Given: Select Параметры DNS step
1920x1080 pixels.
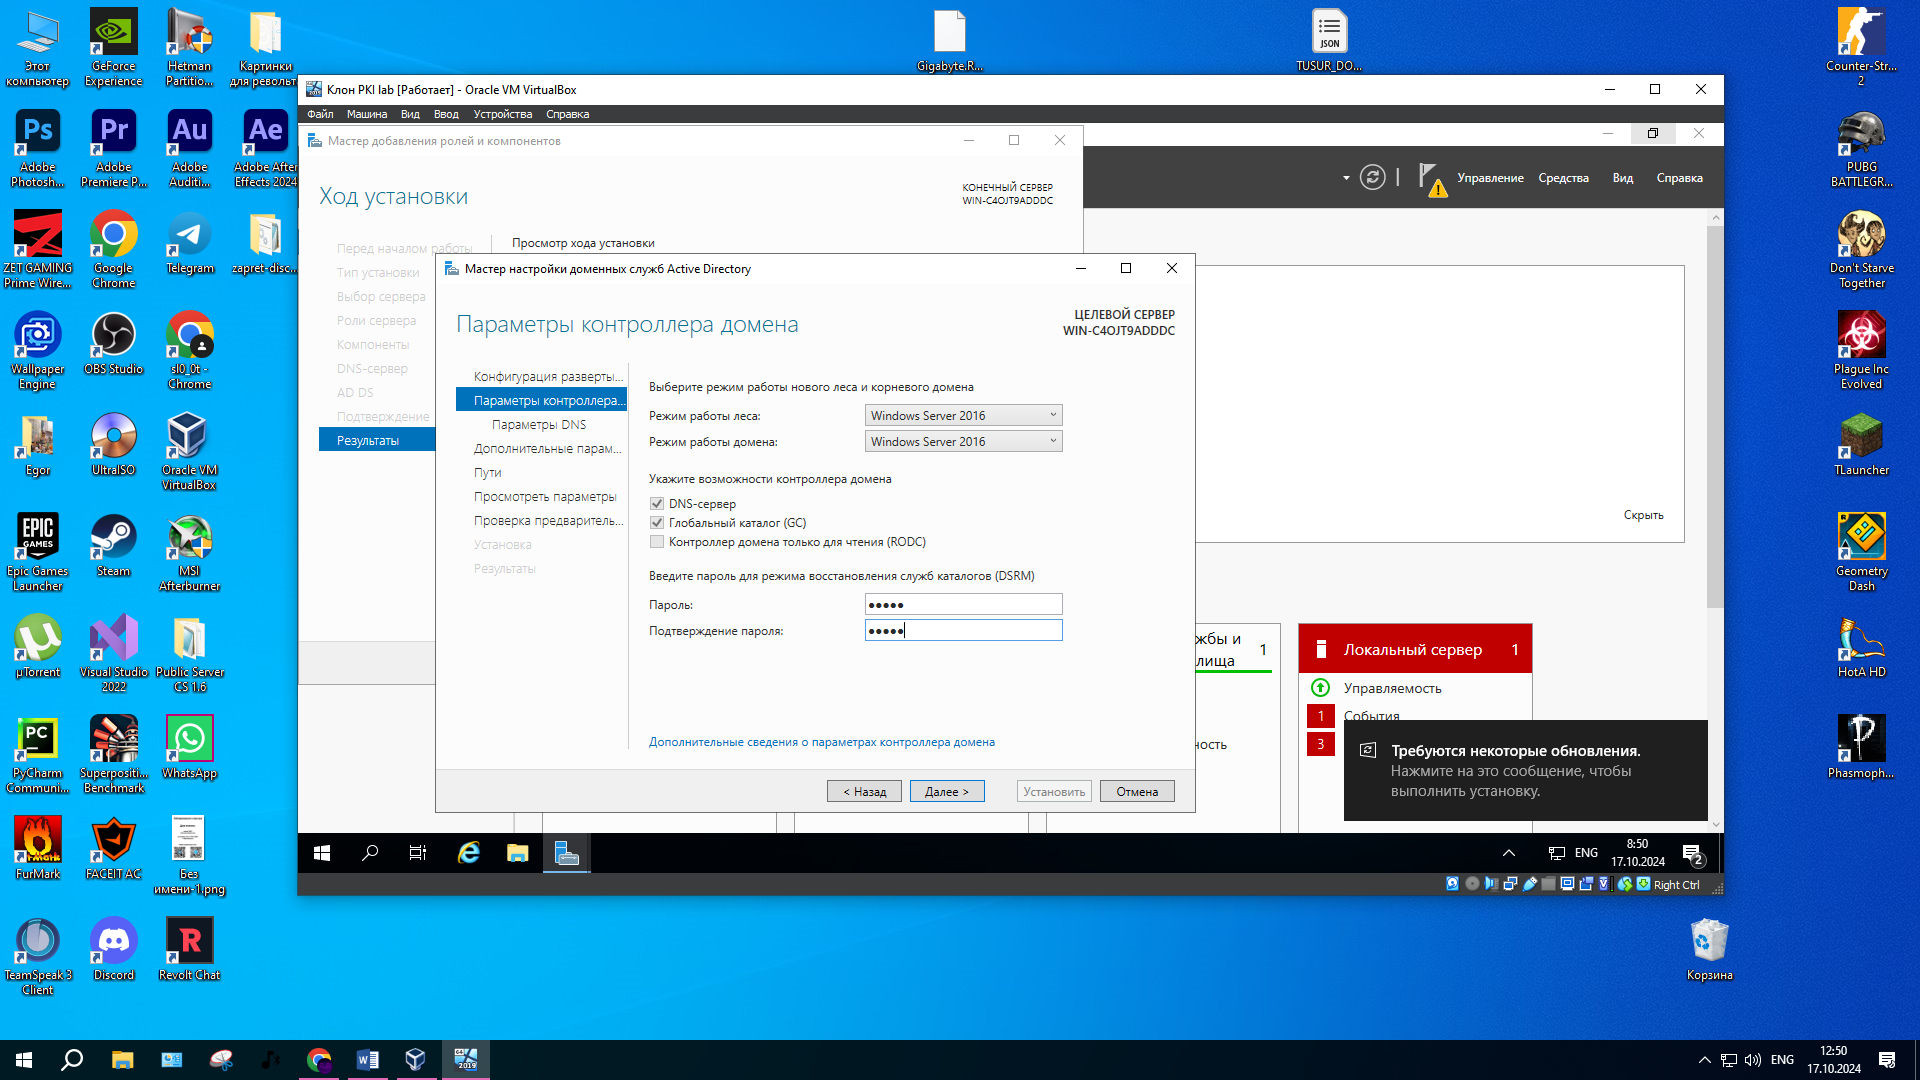Looking at the screenshot, I should 539,424.
